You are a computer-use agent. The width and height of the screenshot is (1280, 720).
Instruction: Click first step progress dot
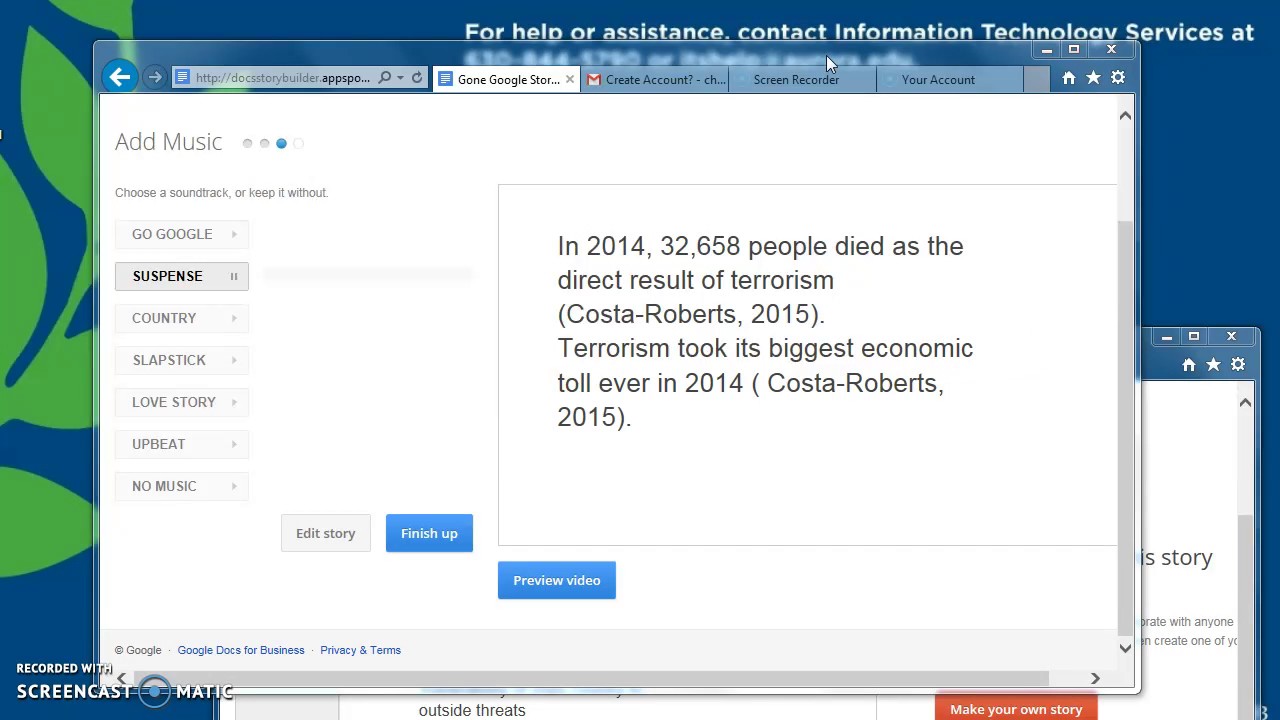pyautogui.click(x=247, y=143)
